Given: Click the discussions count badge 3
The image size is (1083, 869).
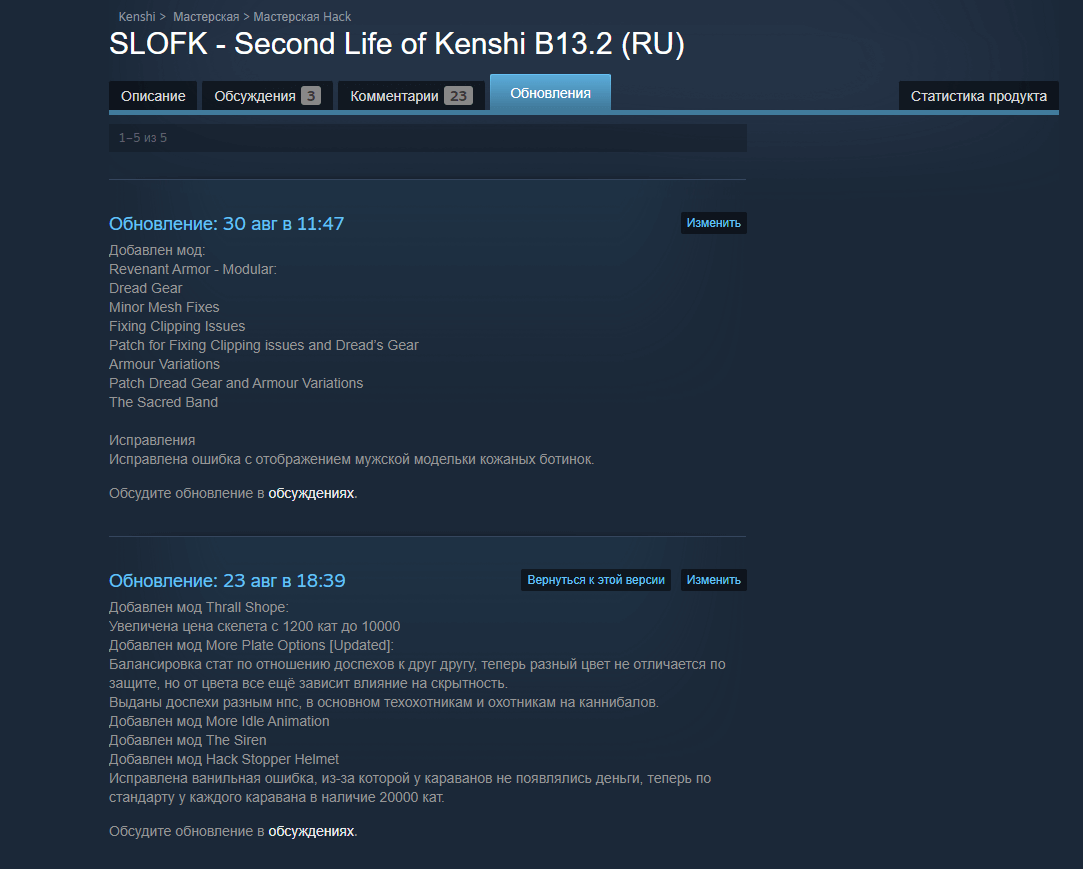Looking at the screenshot, I should pos(311,96).
